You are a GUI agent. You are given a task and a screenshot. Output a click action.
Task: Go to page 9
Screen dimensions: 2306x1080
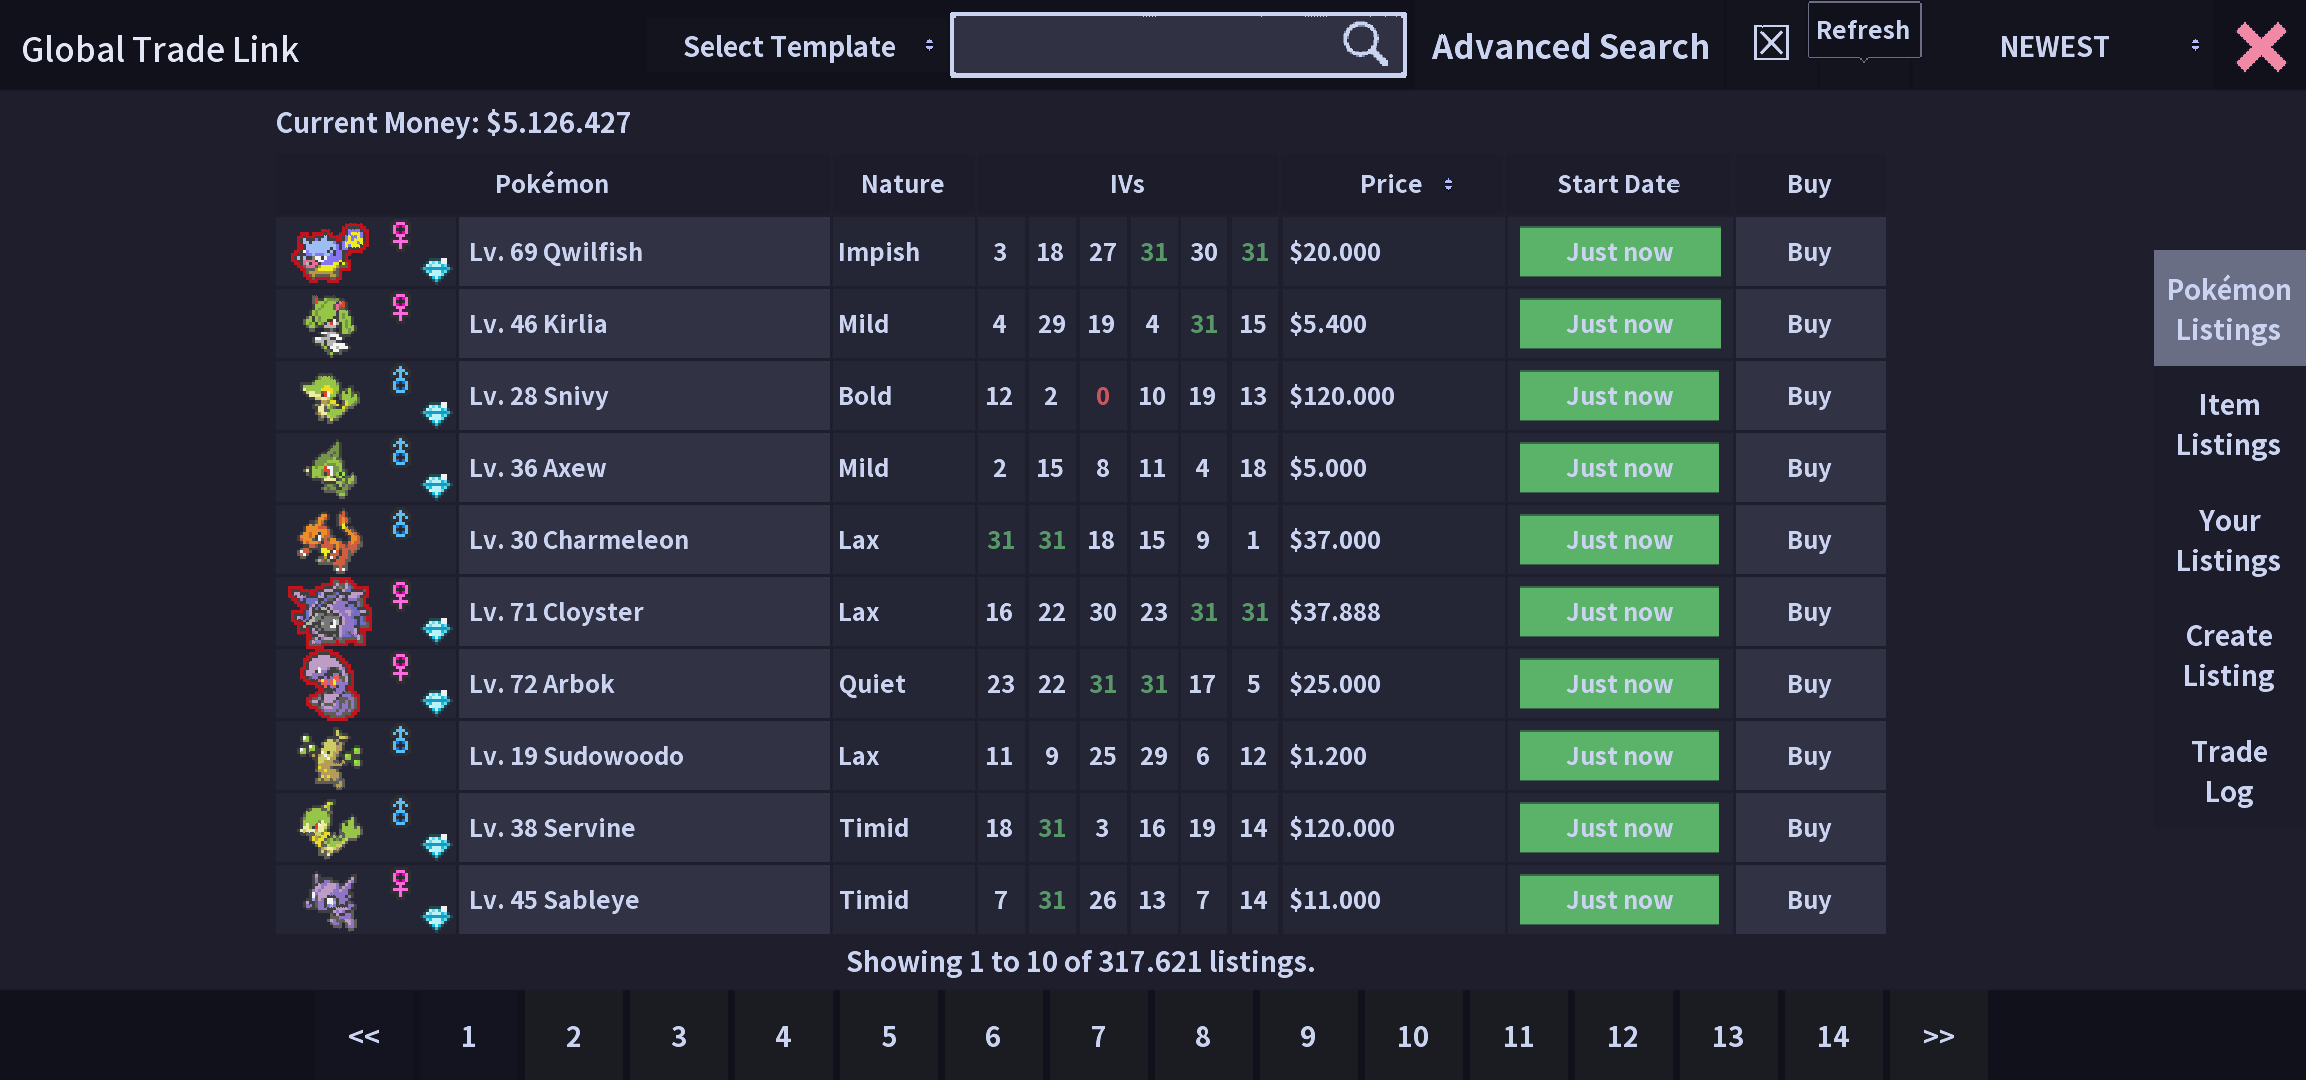coord(1308,1036)
